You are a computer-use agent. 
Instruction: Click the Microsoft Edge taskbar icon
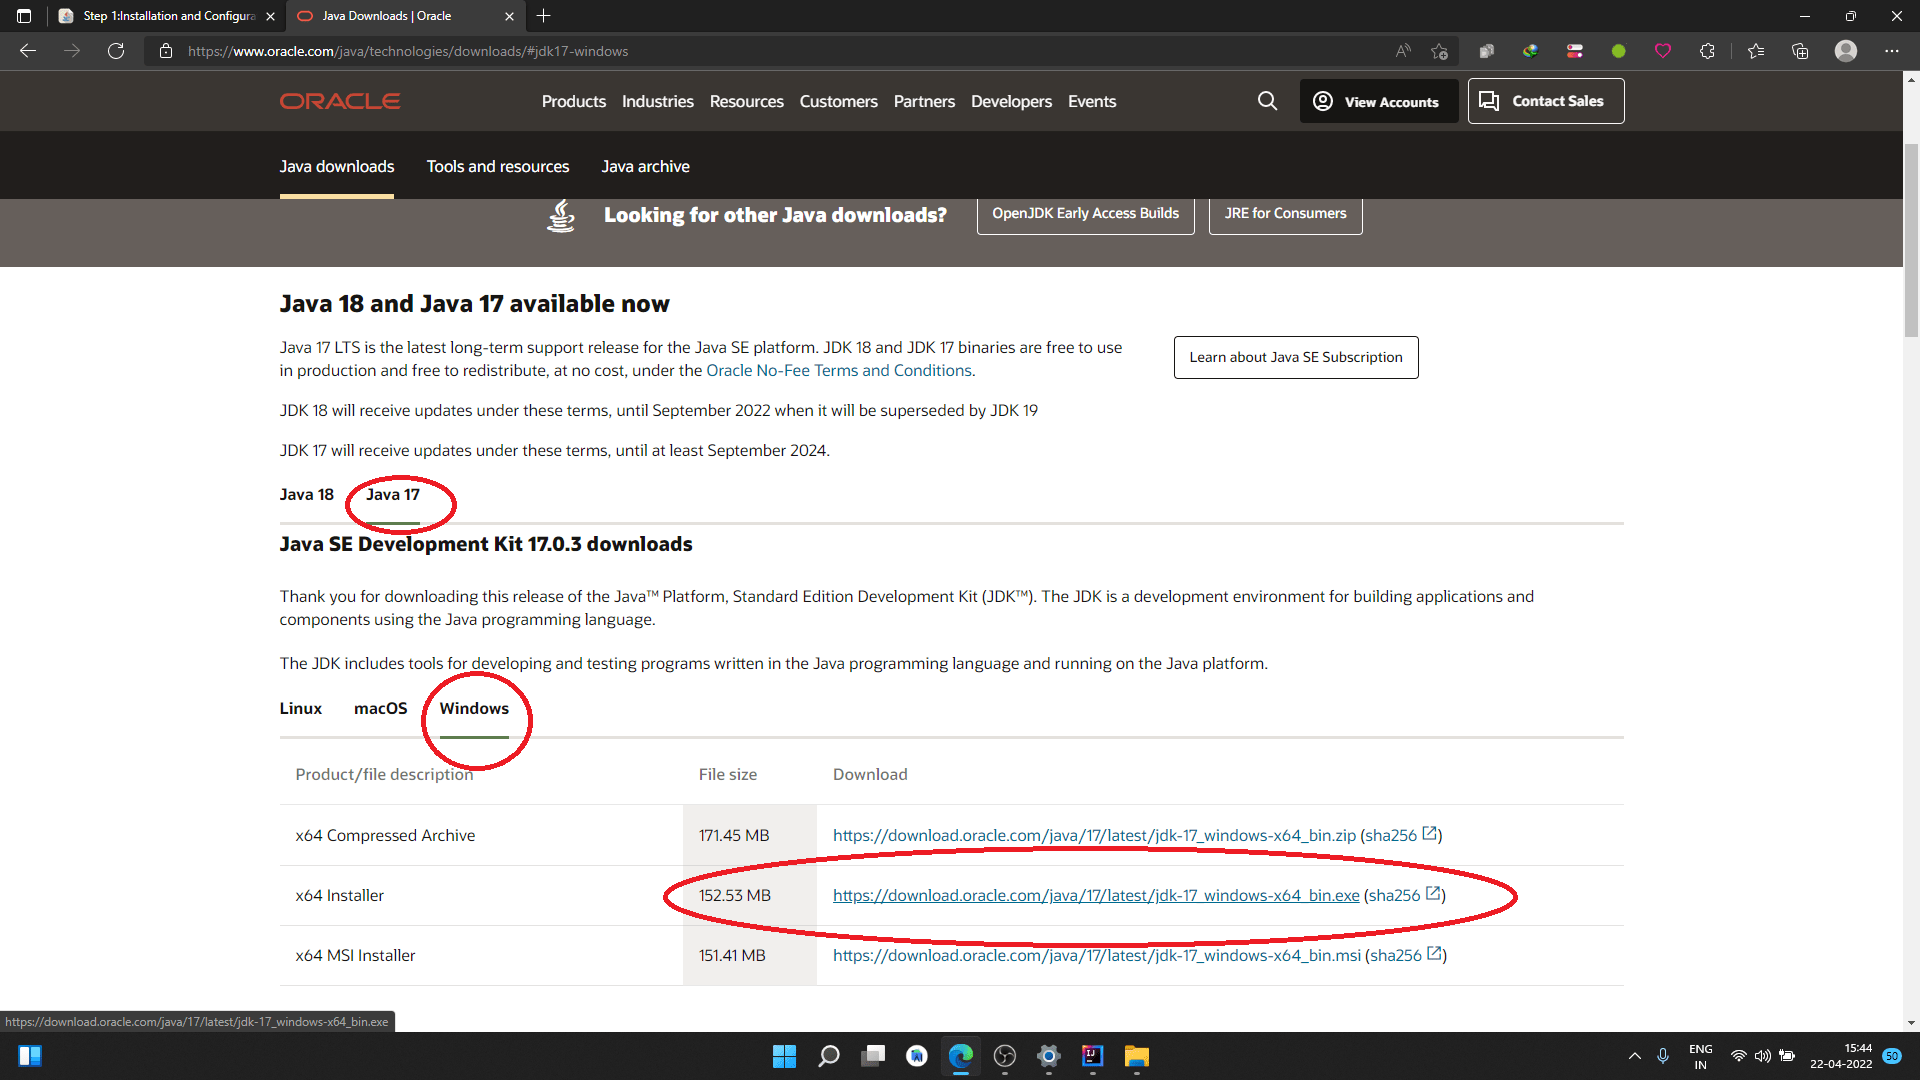click(x=961, y=1056)
